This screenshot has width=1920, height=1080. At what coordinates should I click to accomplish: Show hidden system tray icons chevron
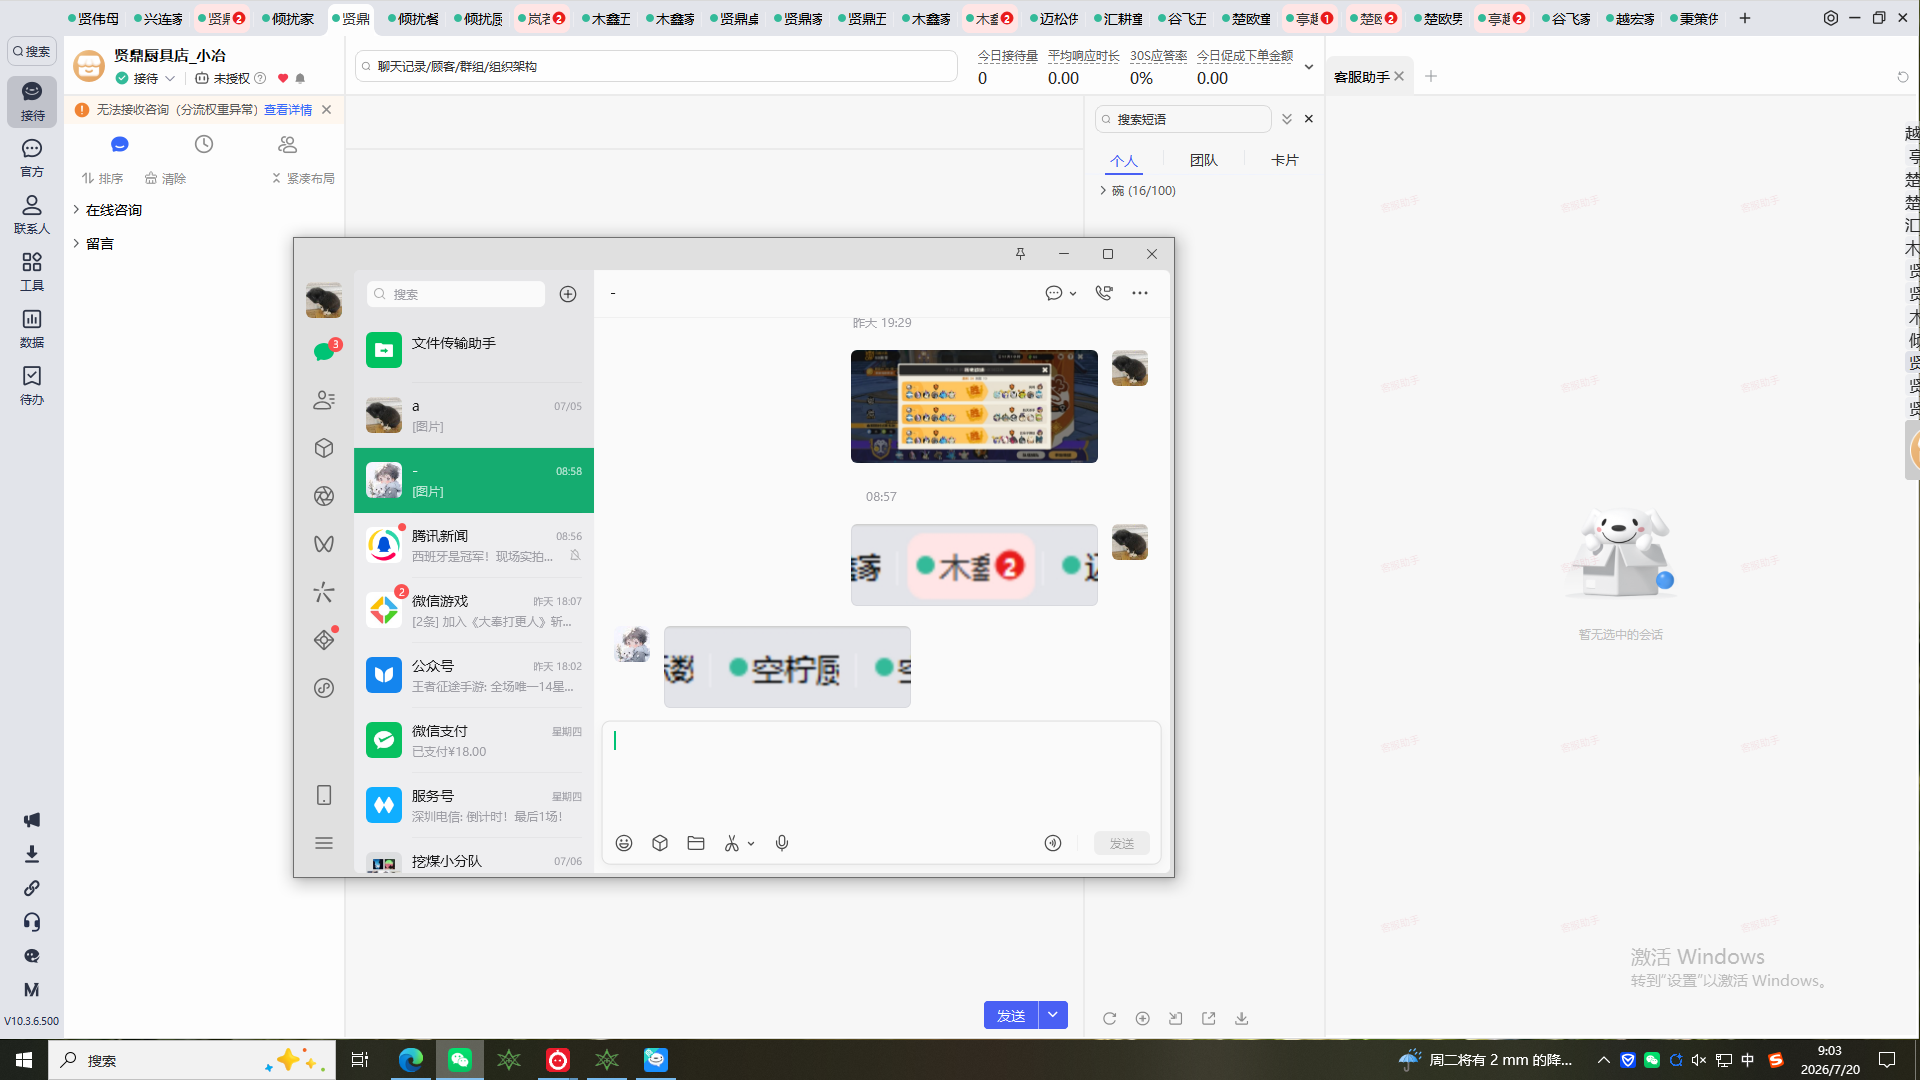tap(1604, 1060)
